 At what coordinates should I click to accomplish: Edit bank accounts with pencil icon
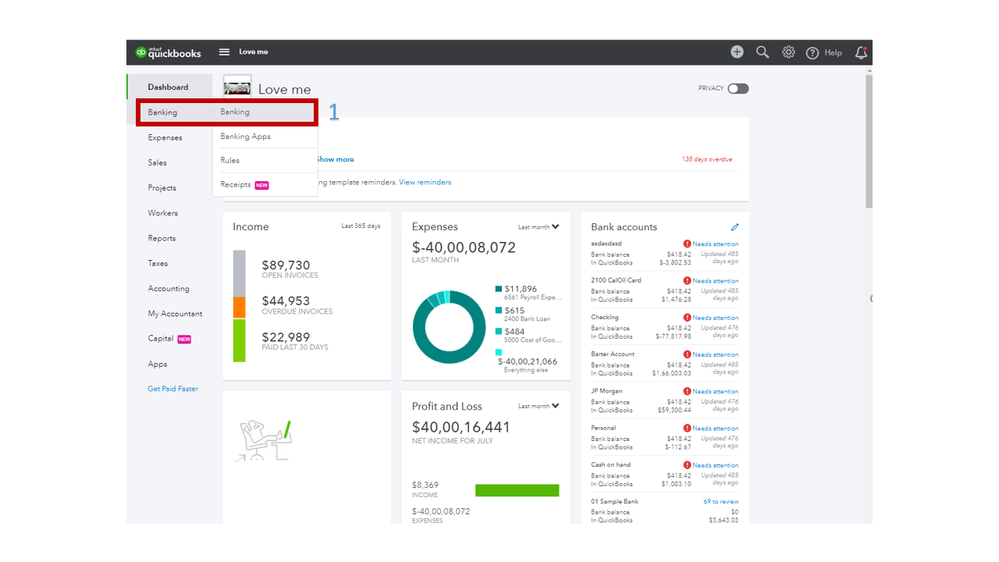[x=735, y=227]
